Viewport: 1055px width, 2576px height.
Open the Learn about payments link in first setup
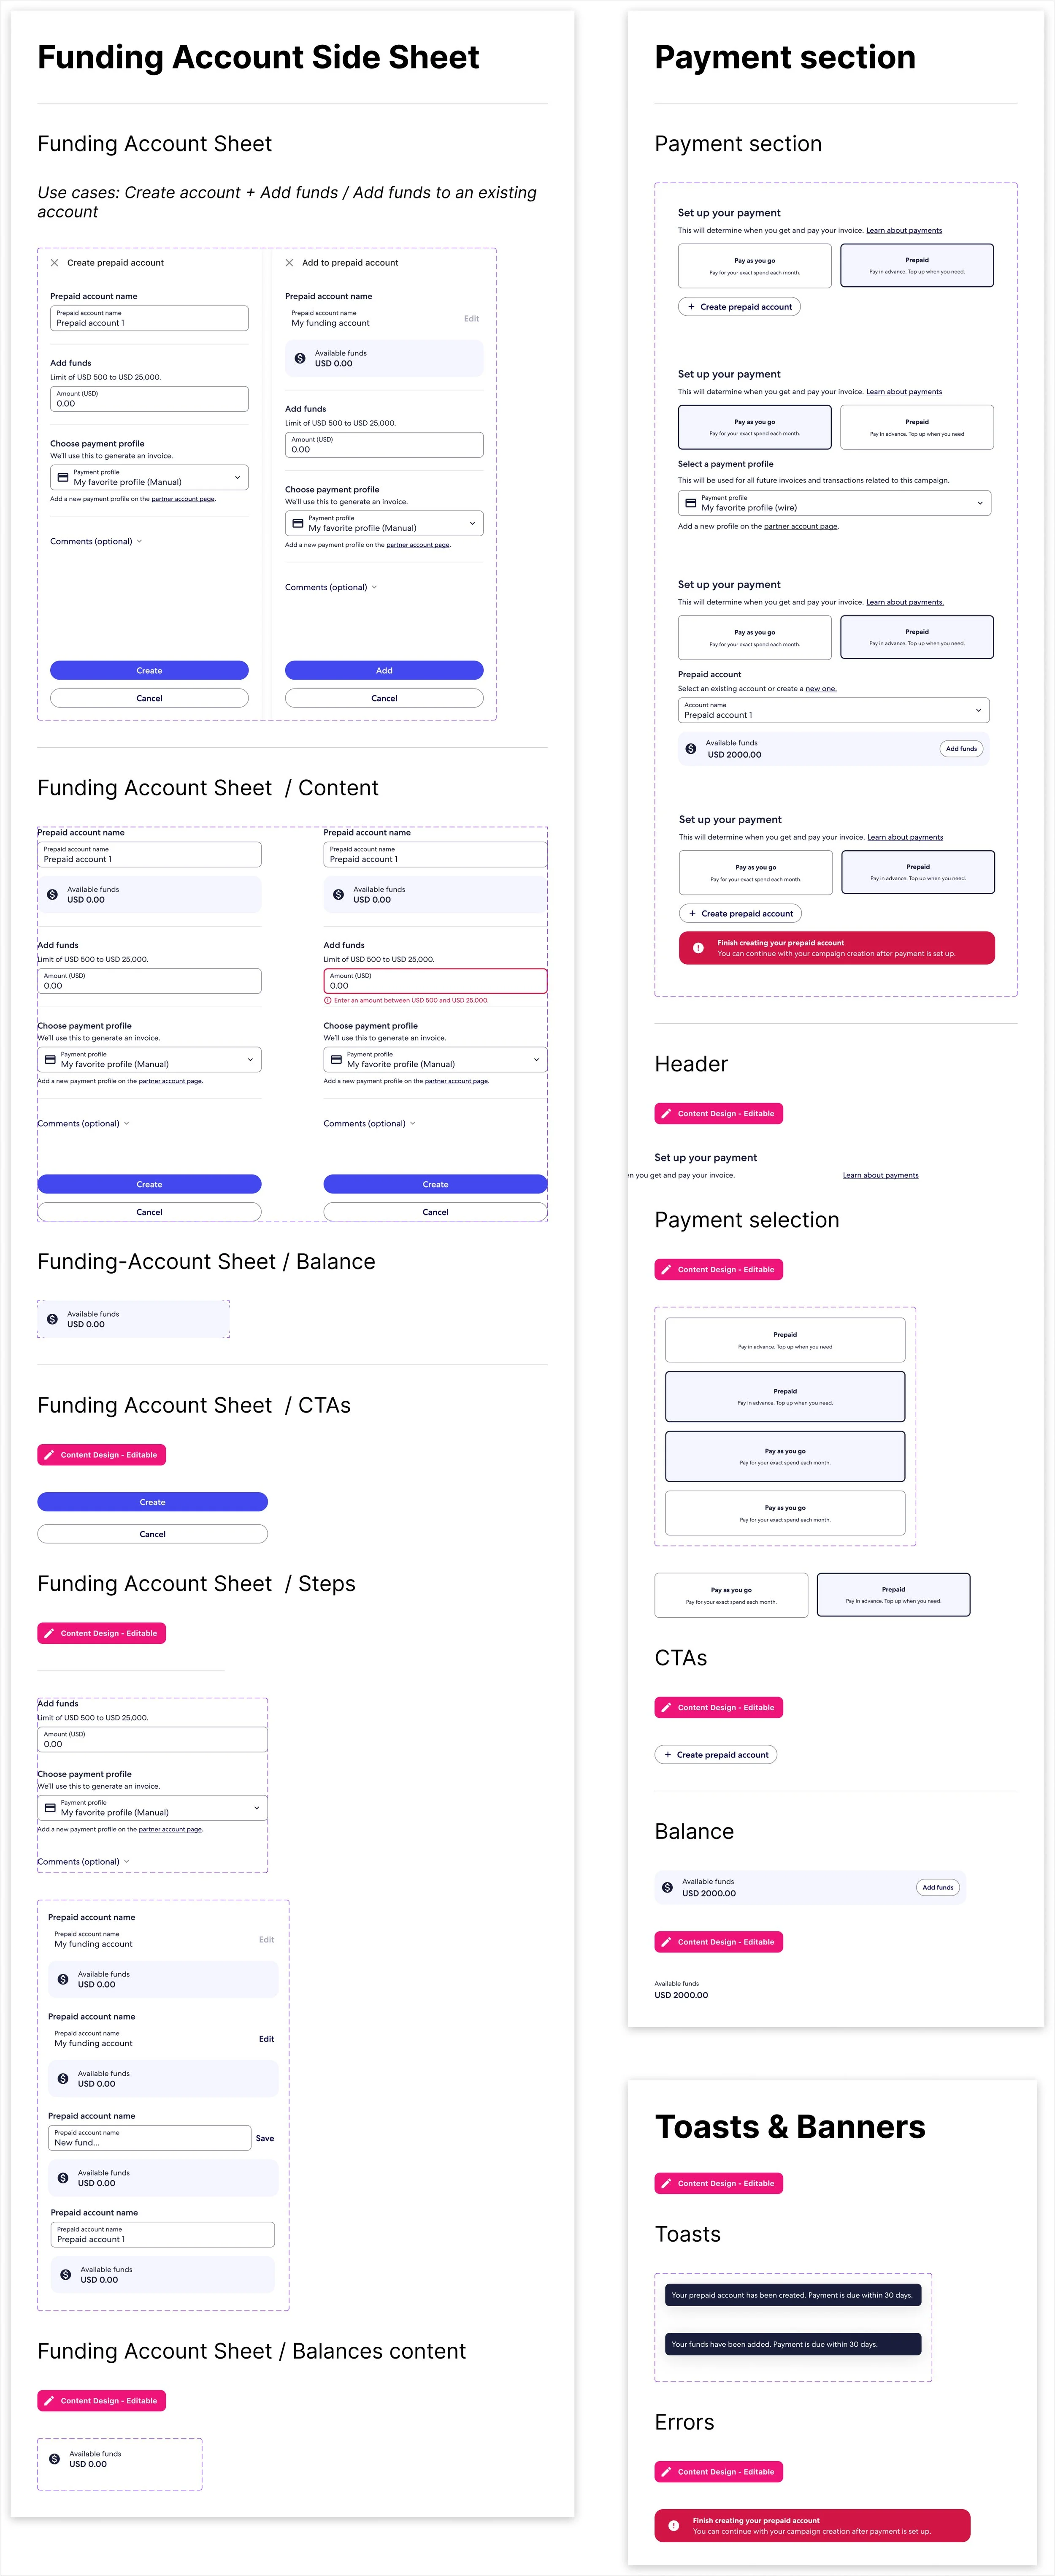pyautogui.click(x=904, y=231)
